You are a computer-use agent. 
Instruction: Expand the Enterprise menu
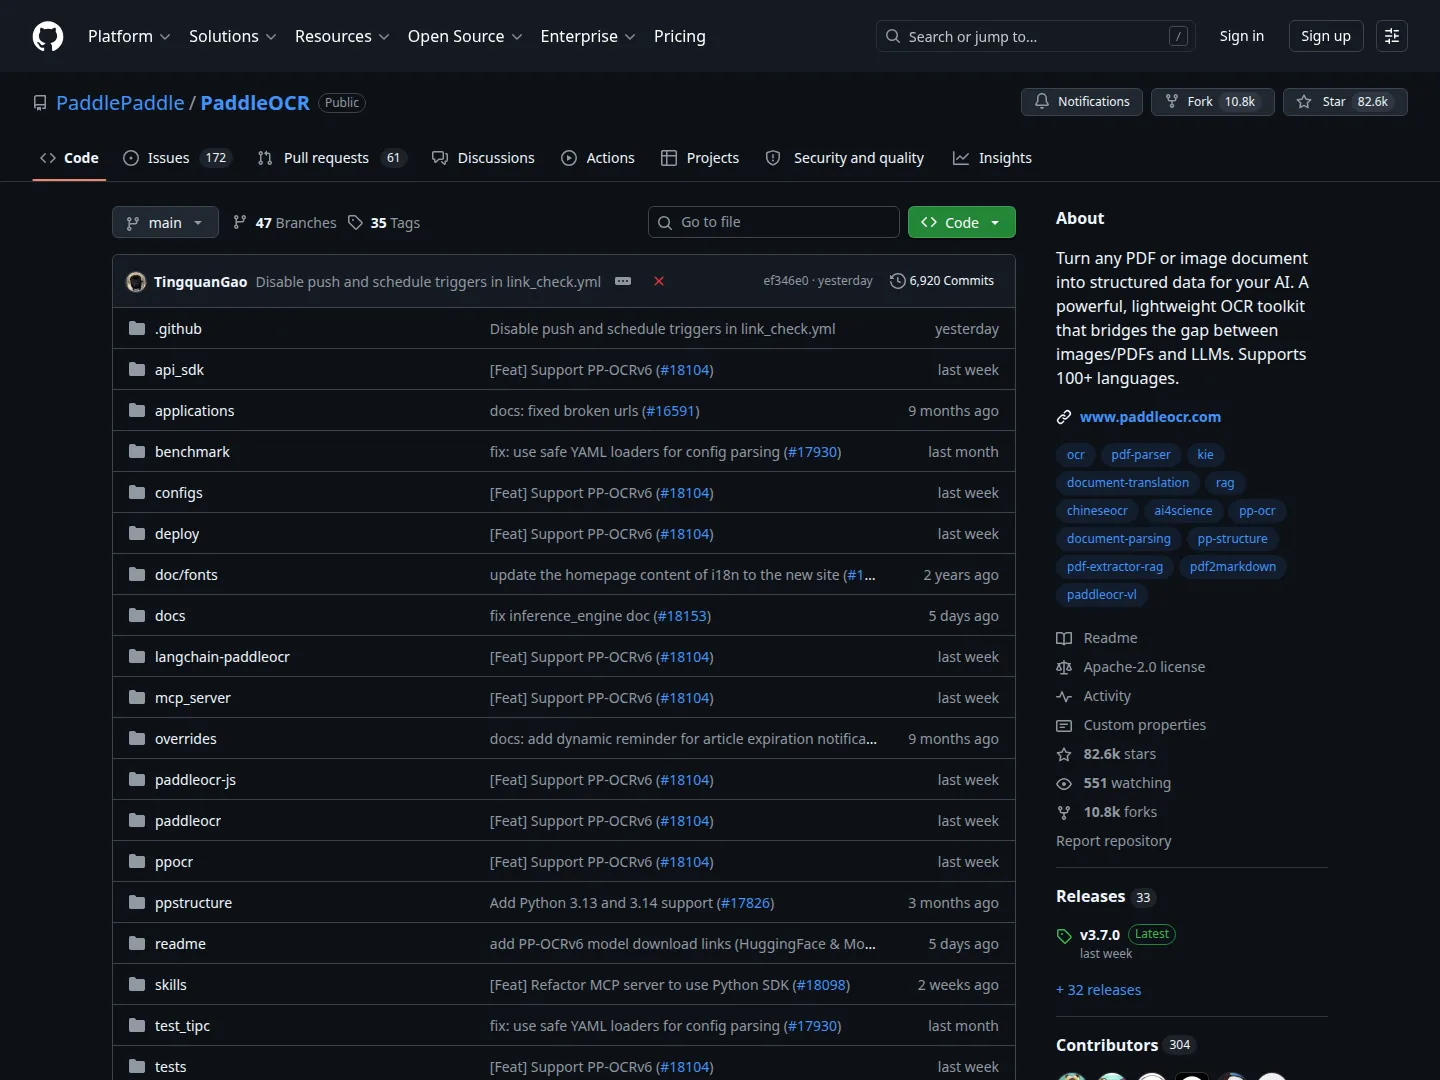coord(588,36)
